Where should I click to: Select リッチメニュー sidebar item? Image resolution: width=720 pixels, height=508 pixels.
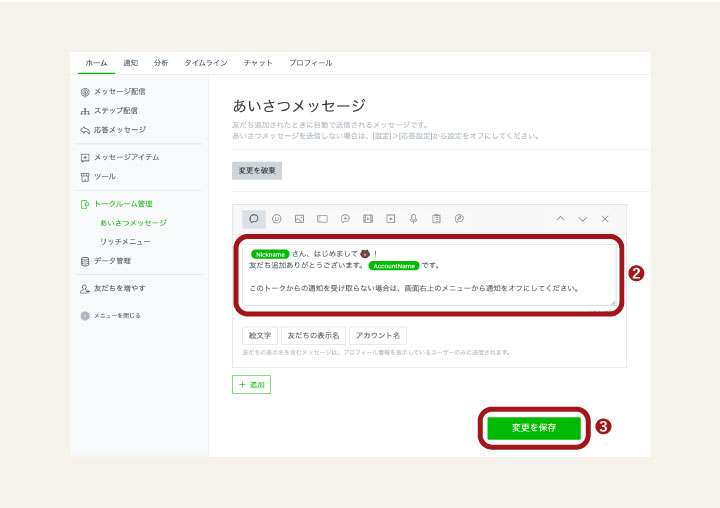tap(125, 242)
